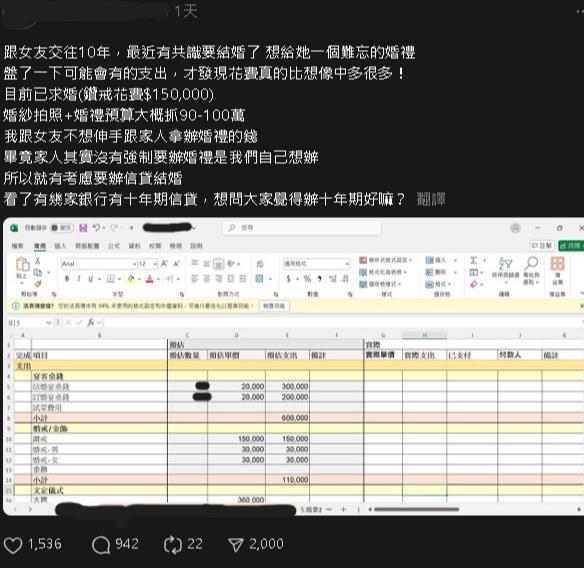Click the Clear eraser icon
The width and height of the screenshot is (584, 568).
coord(474,284)
